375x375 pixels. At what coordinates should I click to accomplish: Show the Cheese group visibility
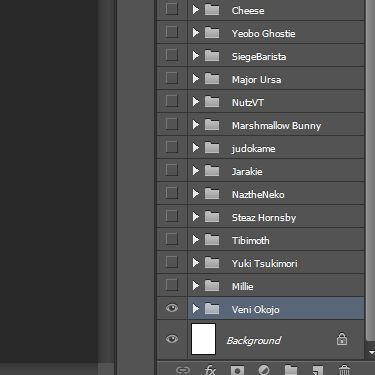tap(171, 9)
